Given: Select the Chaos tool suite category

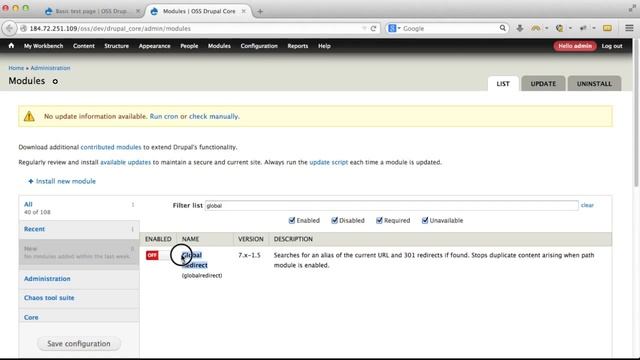Looking at the screenshot, I should point(49,298).
